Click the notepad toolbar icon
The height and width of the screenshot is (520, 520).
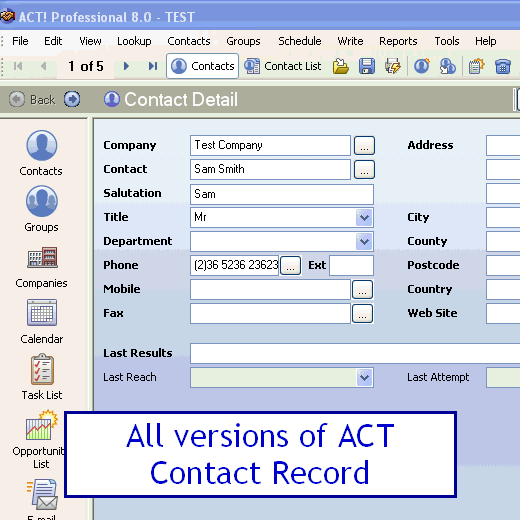coord(476,66)
